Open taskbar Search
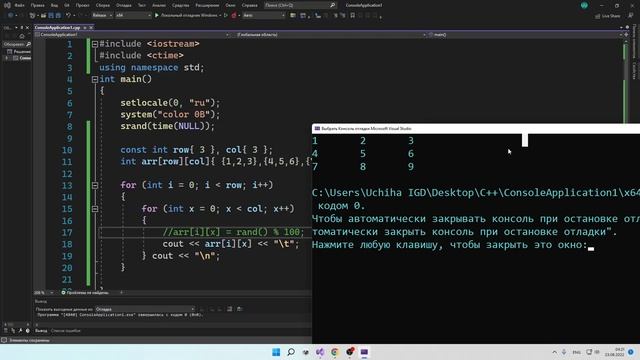 click(x=291, y=352)
